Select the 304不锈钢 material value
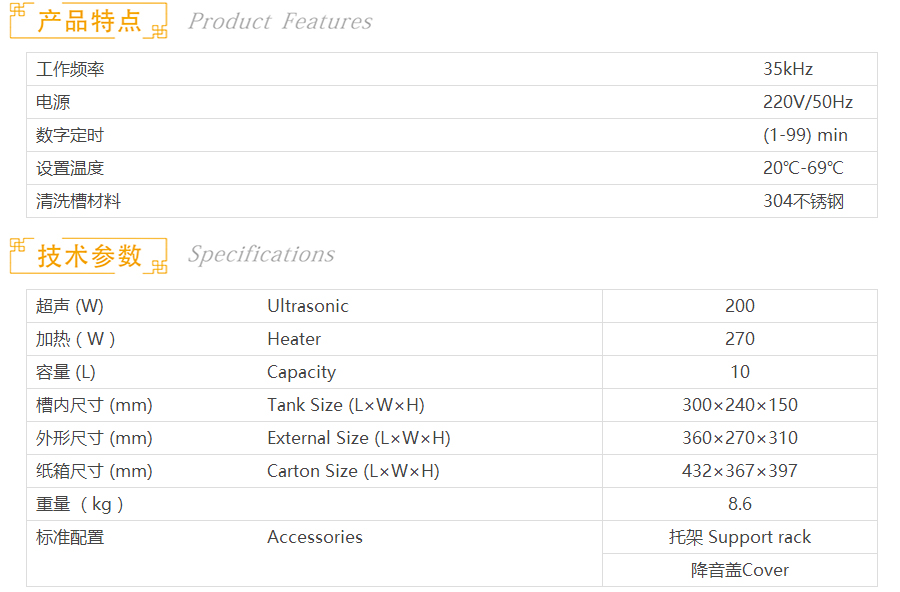 tap(803, 201)
